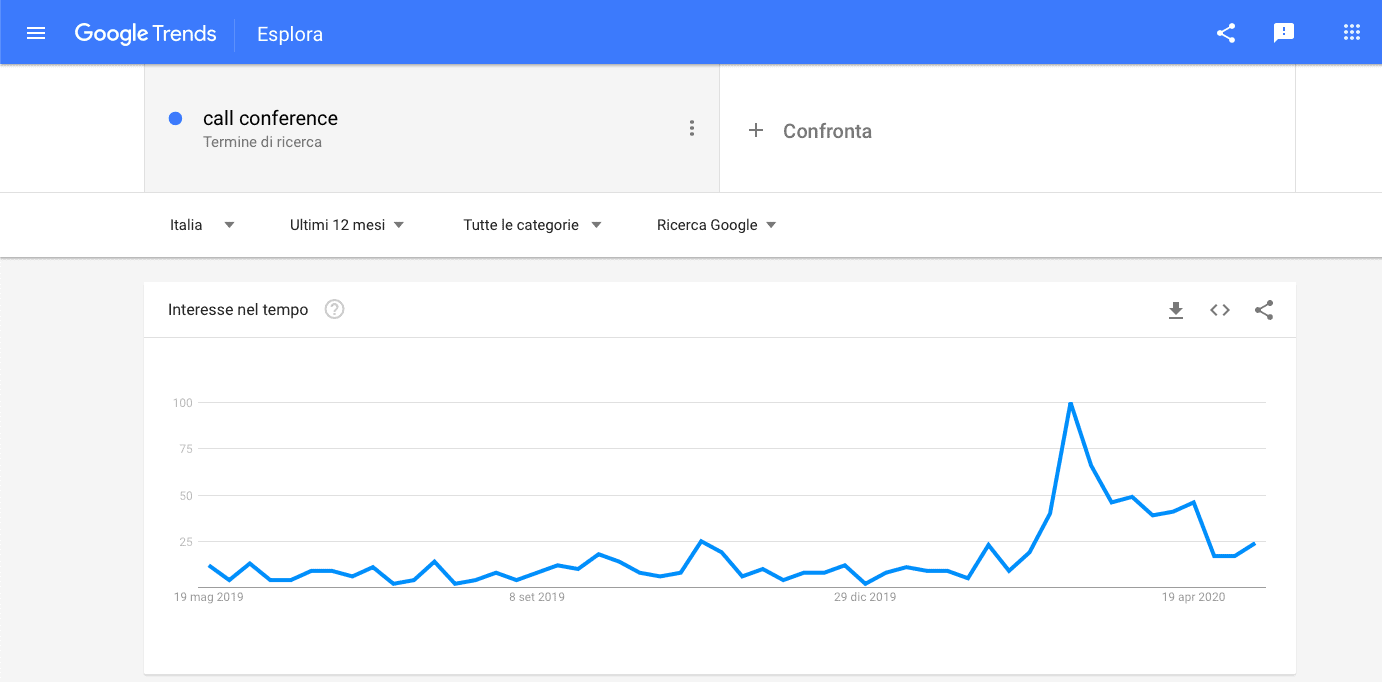
Task: Open more options for call conference
Action: [x=691, y=128]
